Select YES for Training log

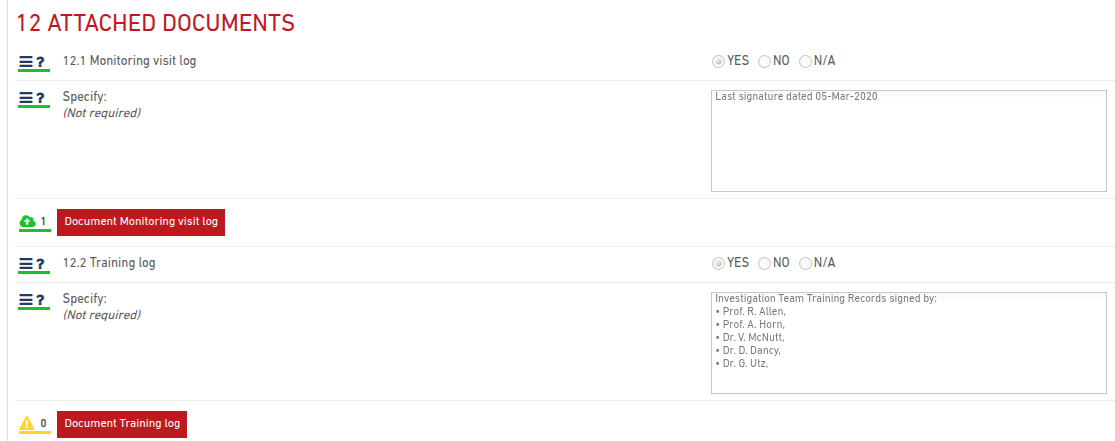[x=718, y=263]
